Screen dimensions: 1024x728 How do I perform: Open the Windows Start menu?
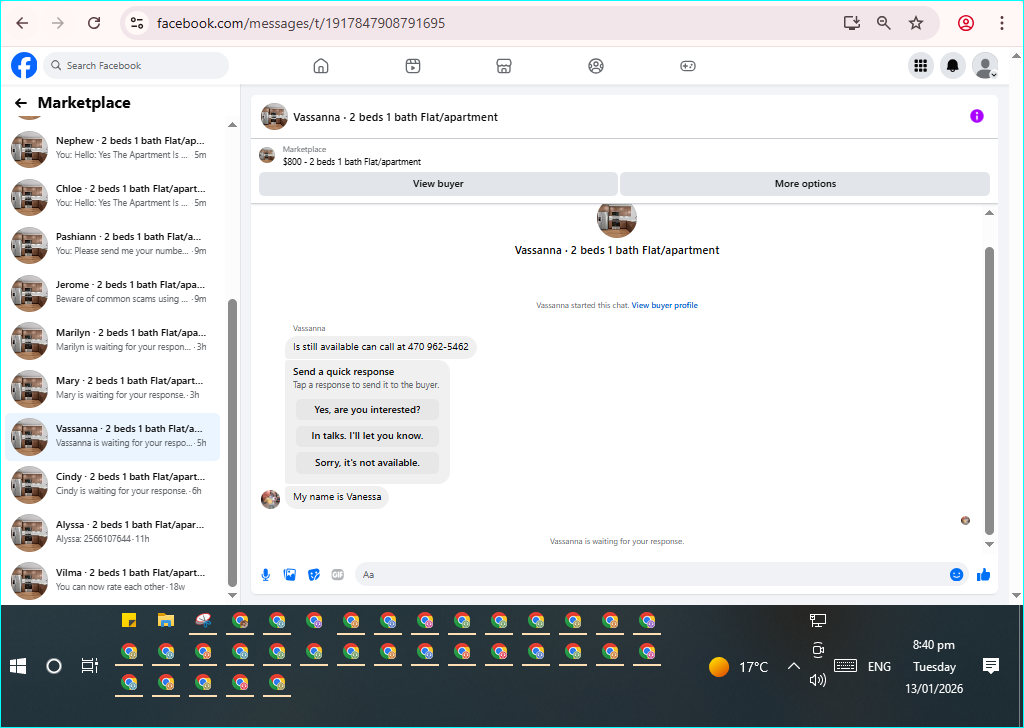pos(18,666)
